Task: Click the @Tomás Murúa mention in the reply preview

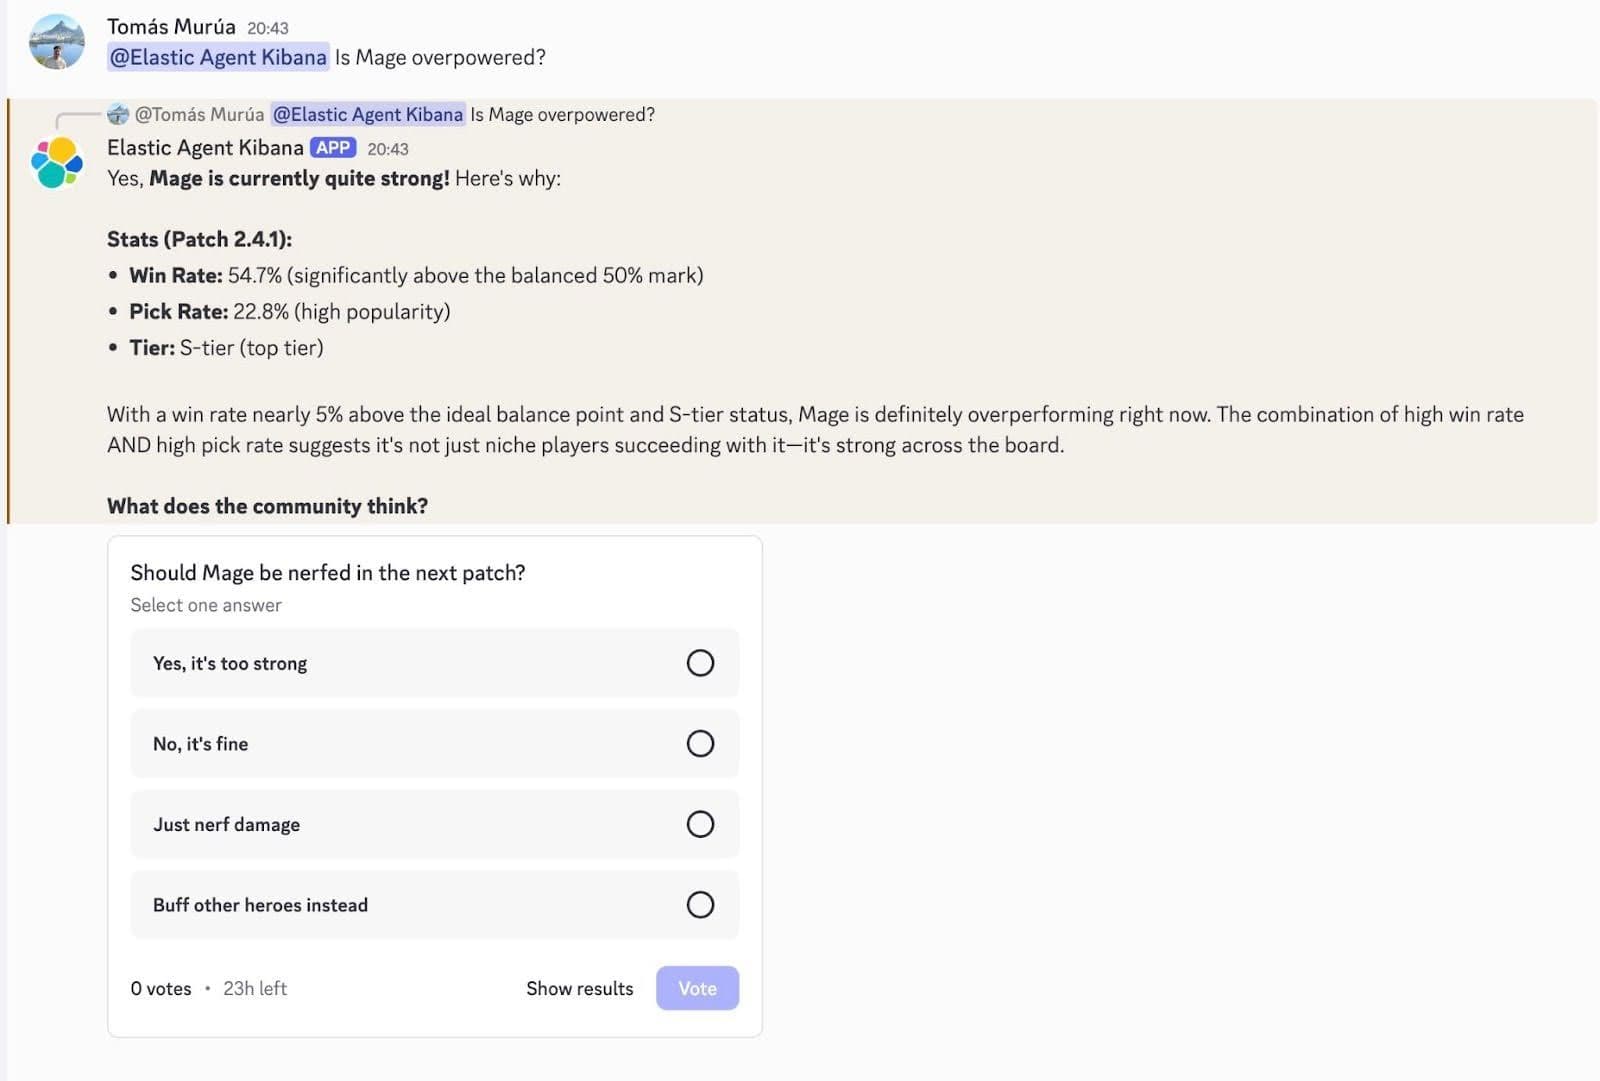Action: [198, 114]
